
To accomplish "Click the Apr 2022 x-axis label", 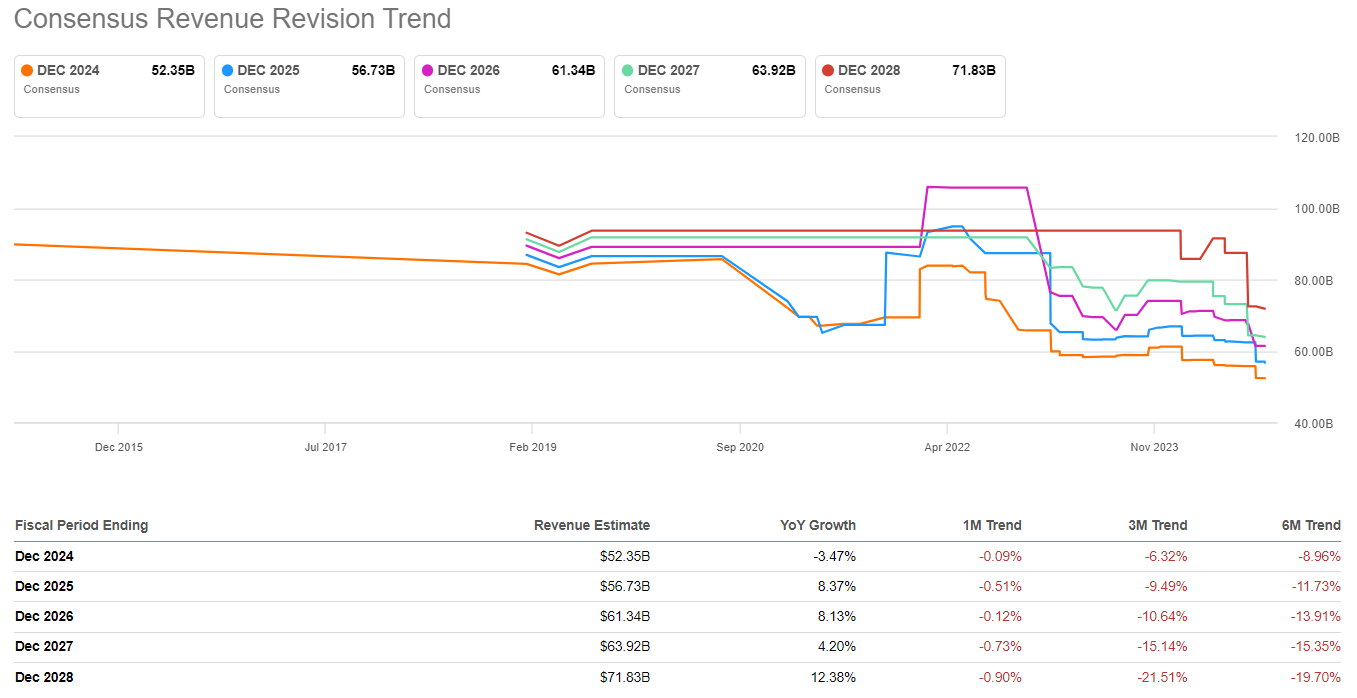I will [x=945, y=447].
